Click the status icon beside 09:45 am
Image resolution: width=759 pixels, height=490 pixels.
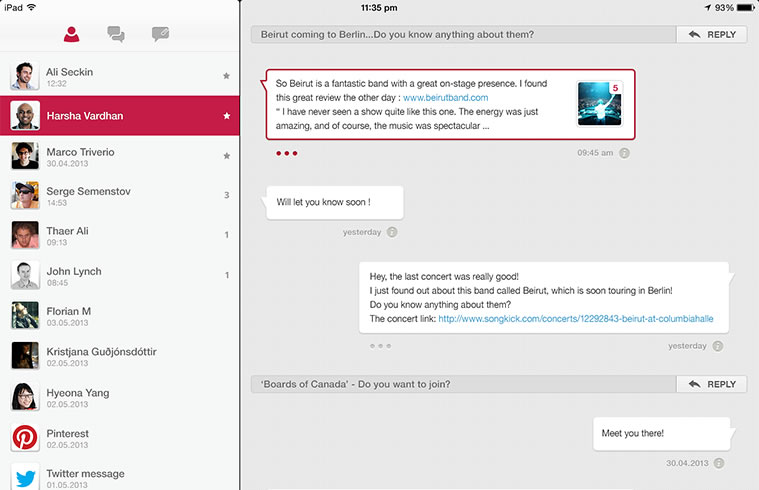tap(624, 153)
